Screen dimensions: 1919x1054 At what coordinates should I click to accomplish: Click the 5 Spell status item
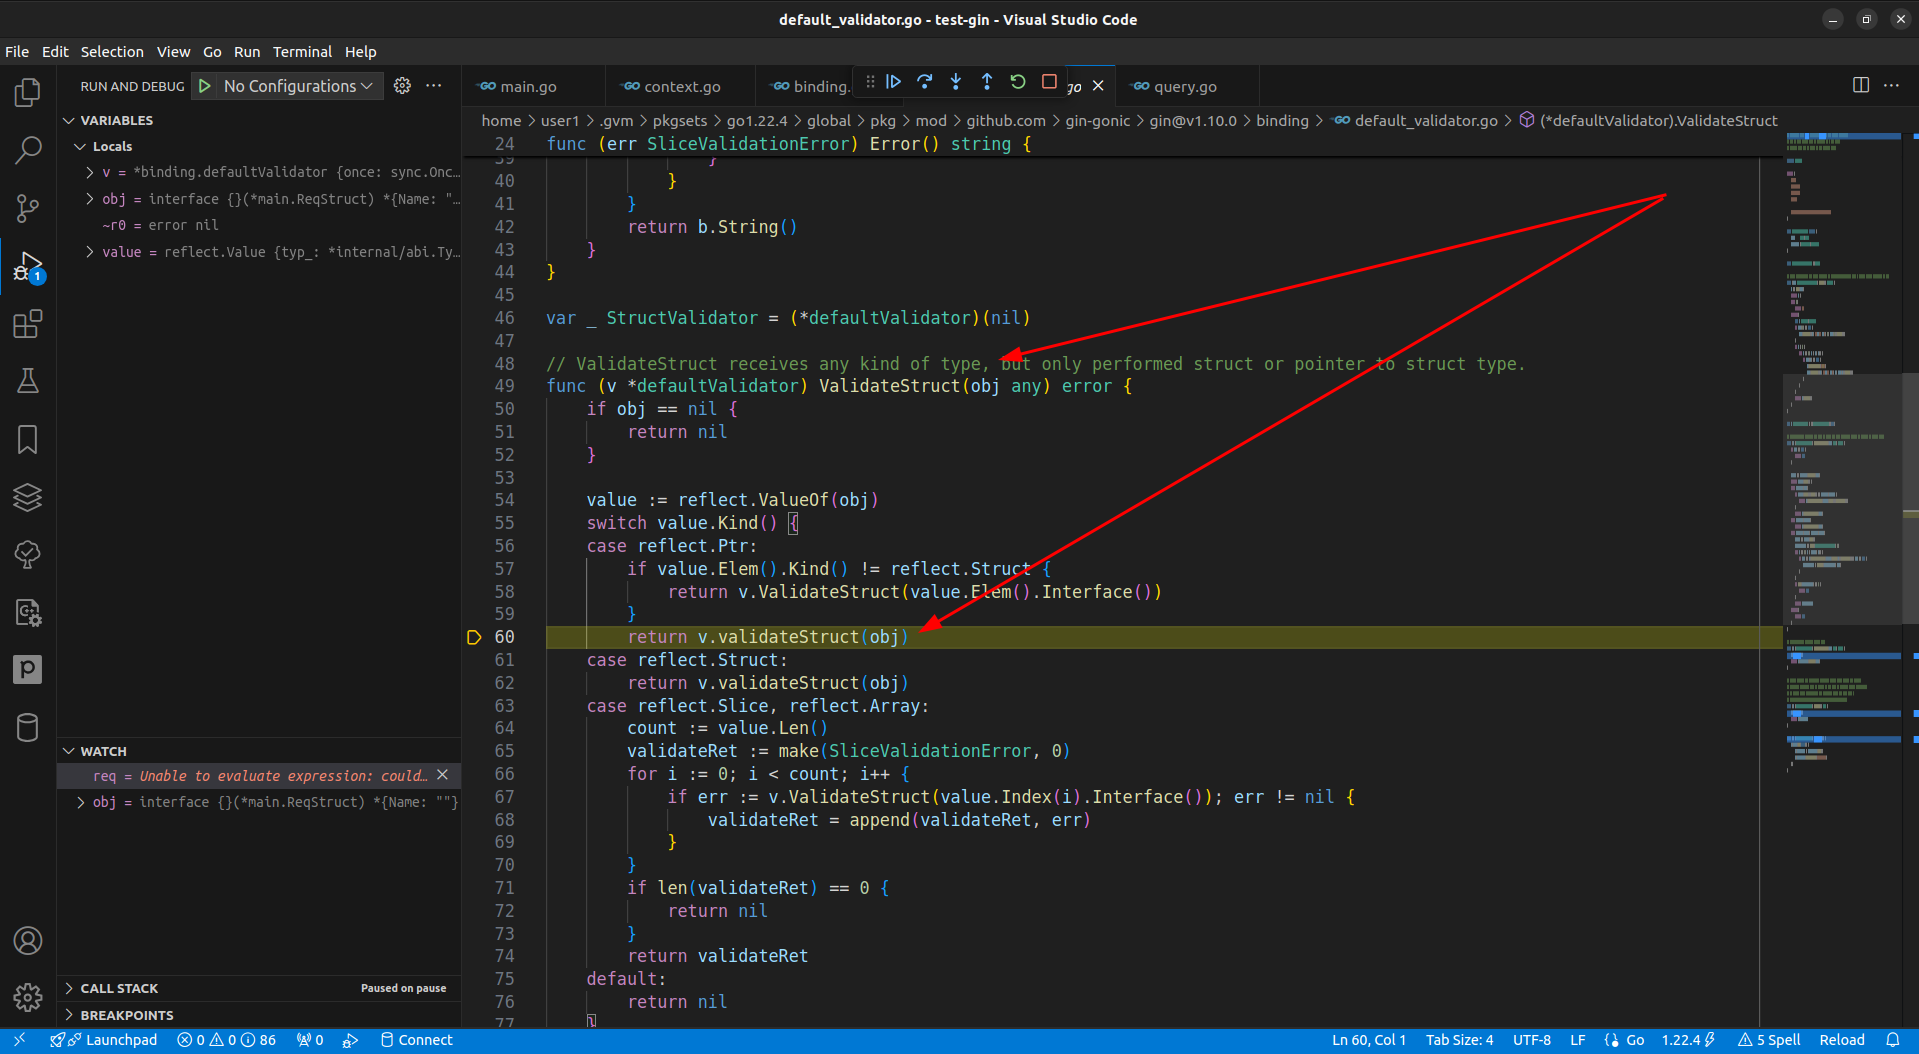click(x=1769, y=1040)
